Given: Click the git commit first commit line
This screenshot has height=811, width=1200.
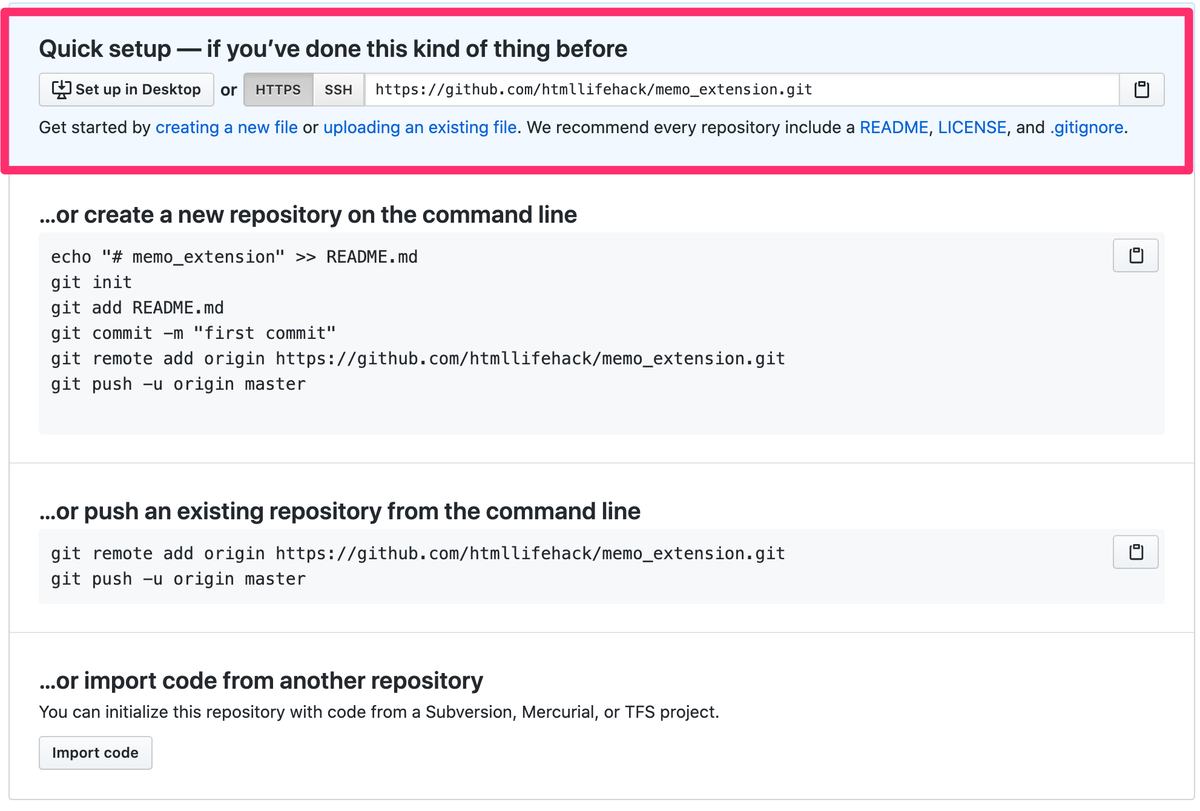Looking at the screenshot, I should (193, 333).
